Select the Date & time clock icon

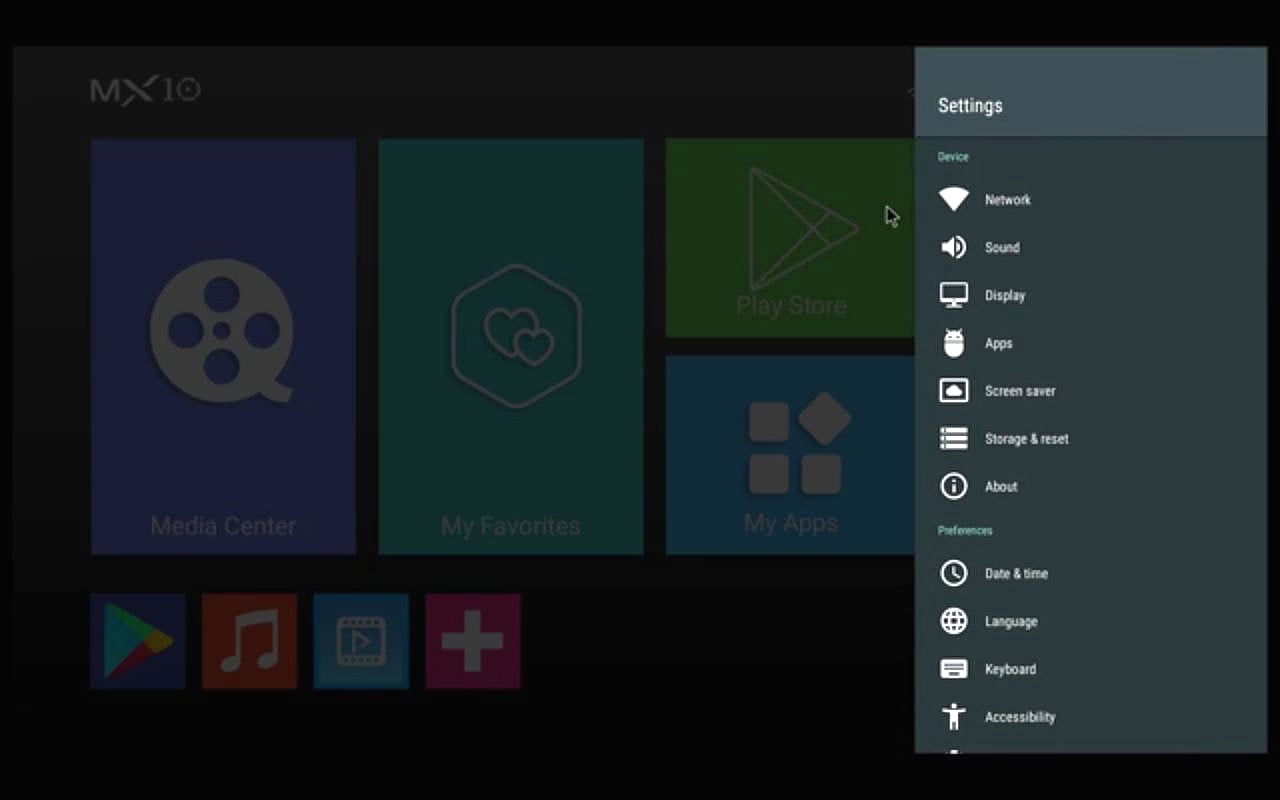point(954,574)
